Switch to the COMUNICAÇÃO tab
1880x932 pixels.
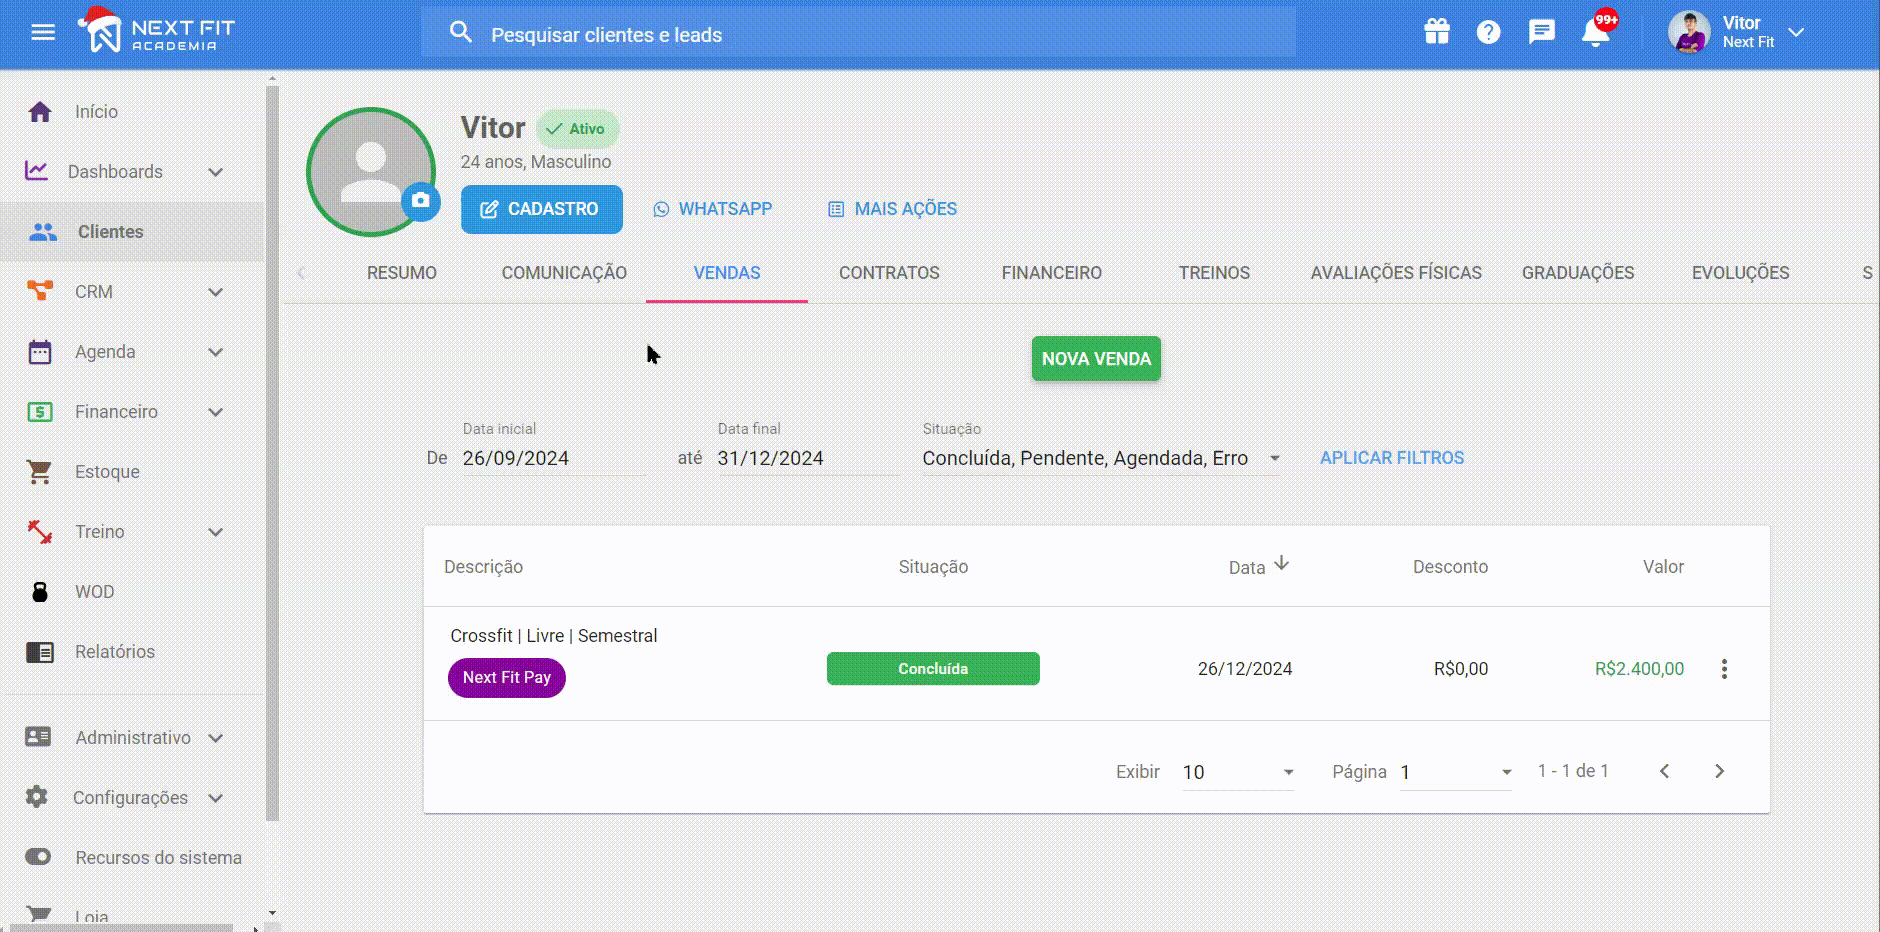[x=564, y=273]
